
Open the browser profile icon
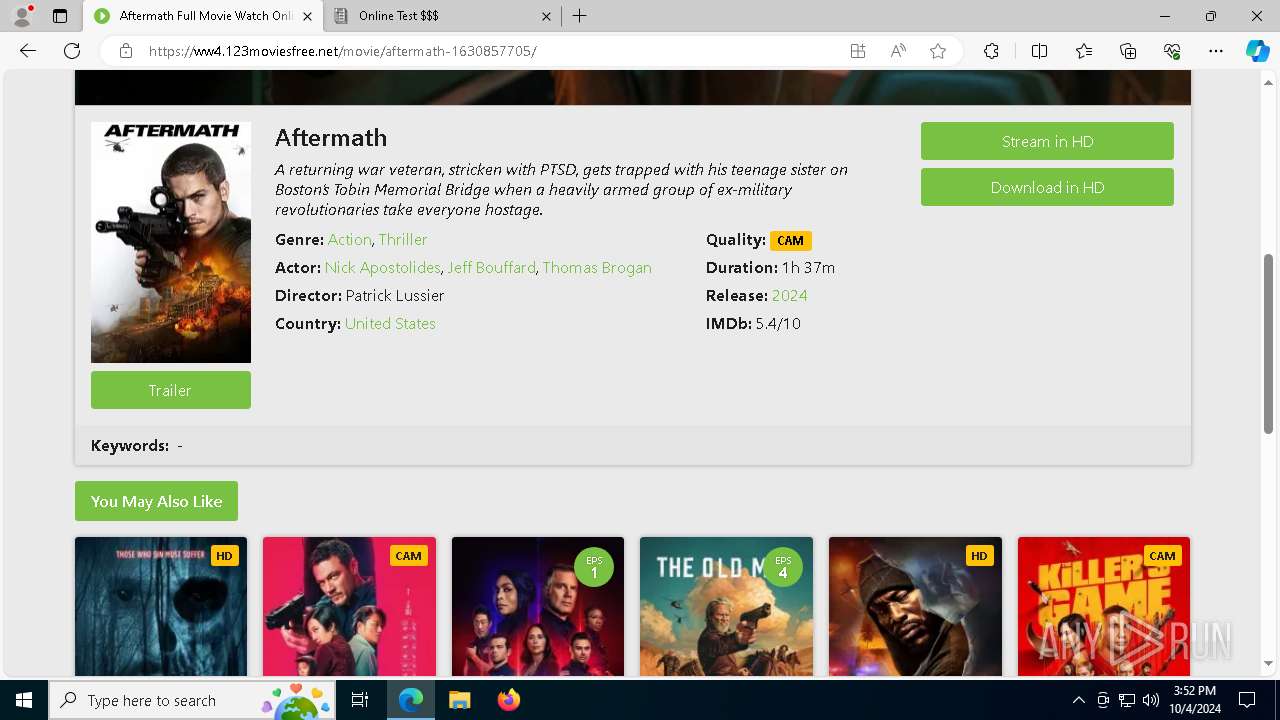coord(22,16)
